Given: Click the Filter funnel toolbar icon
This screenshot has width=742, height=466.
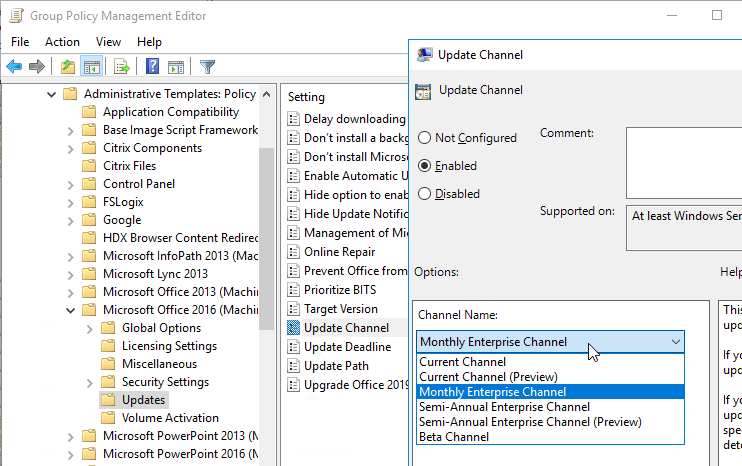Looking at the screenshot, I should (x=207, y=67).
